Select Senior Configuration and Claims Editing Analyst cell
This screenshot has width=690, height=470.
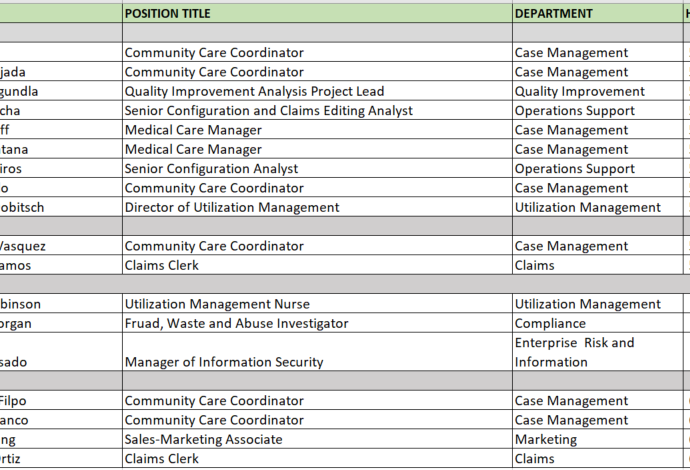[x=317, y=110]
